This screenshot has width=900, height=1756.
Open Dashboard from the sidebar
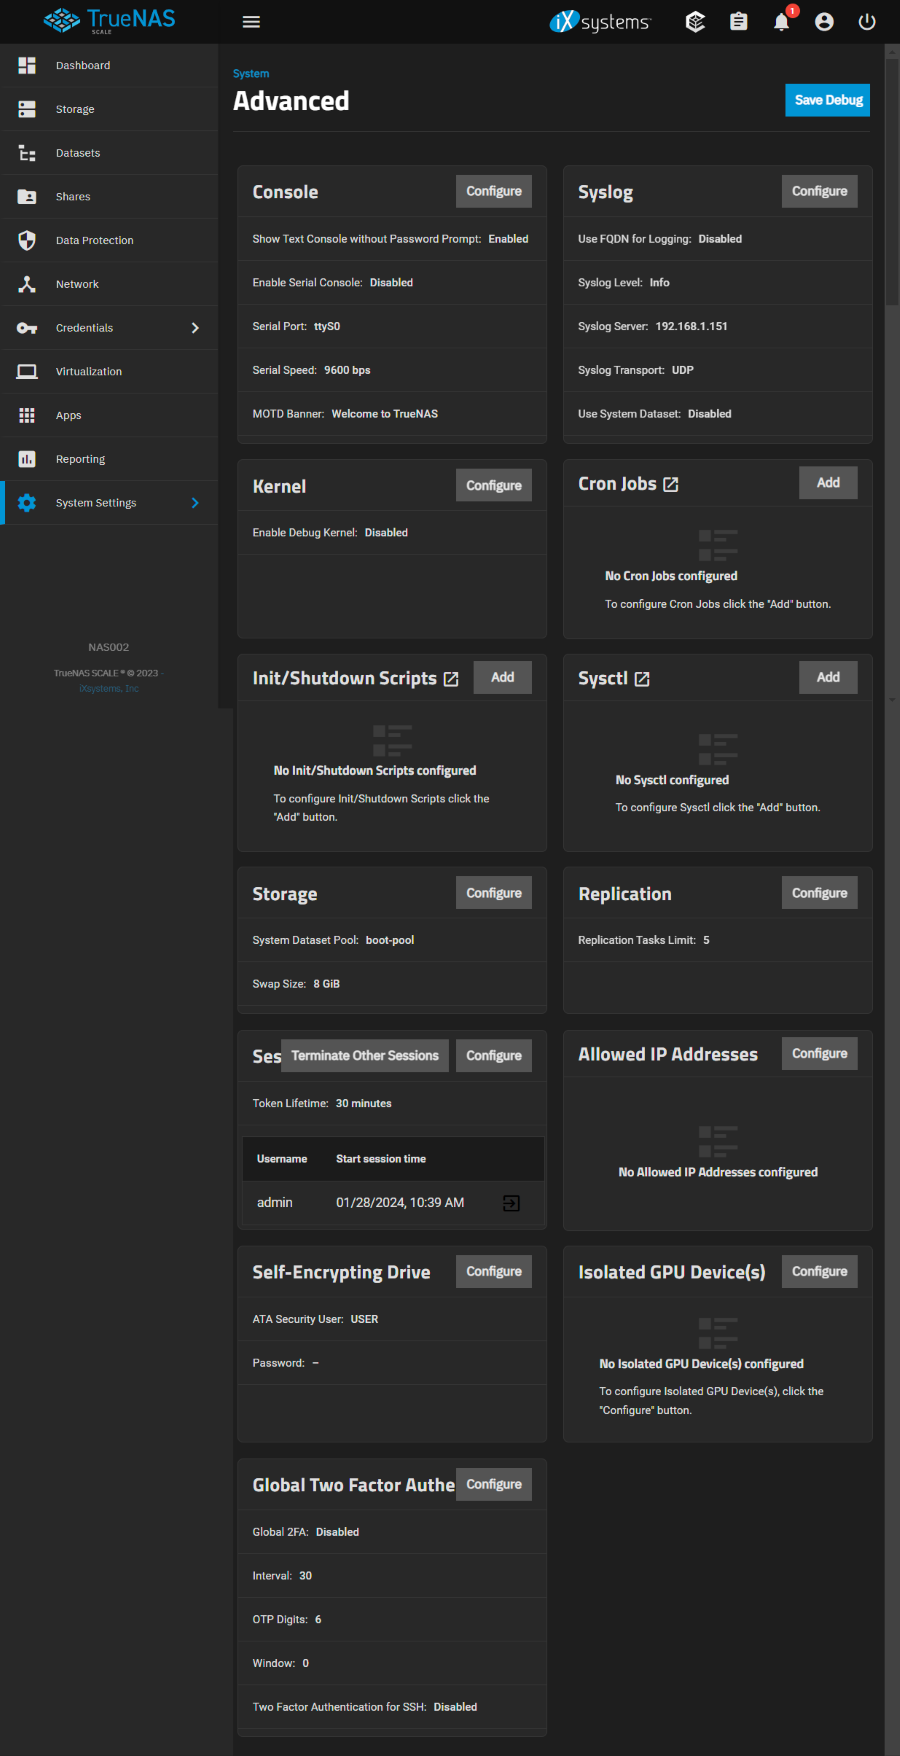83,66
